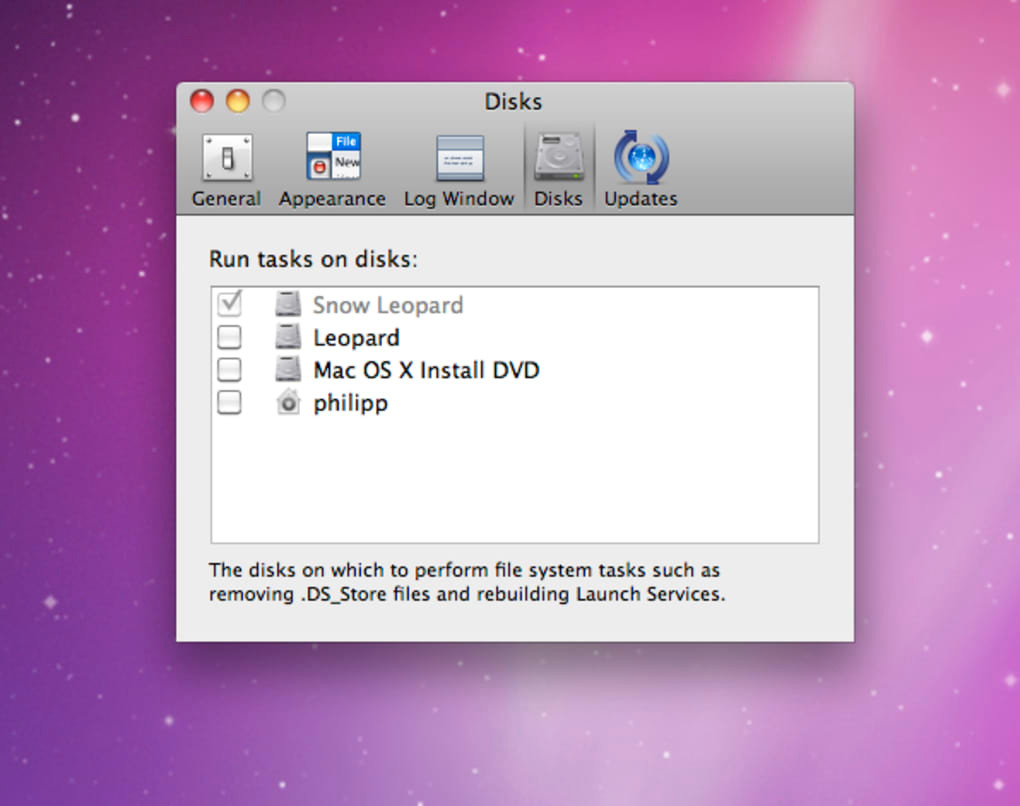Click the Snow Leopard drive icon
The width and height of the screenshot is (1020, 806).
[x=288, y=304]
